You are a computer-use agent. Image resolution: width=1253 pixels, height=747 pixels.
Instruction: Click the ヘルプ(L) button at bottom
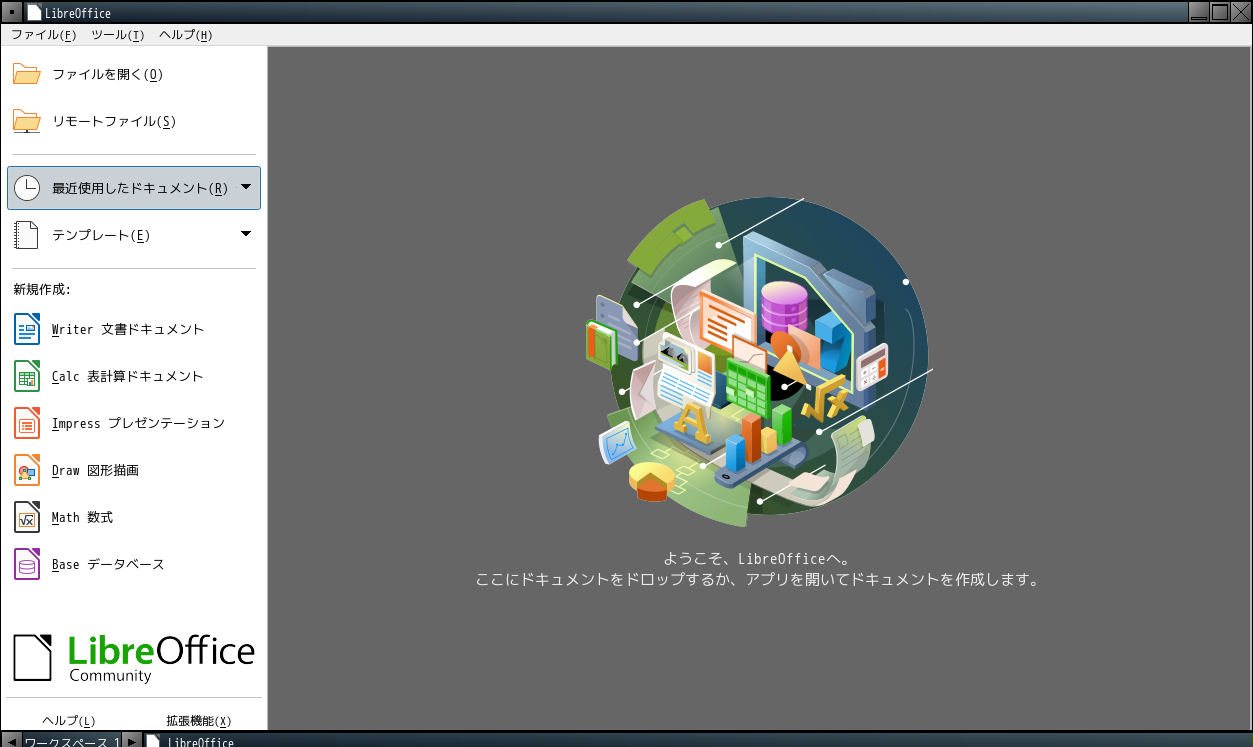click(x=69, y=720)
